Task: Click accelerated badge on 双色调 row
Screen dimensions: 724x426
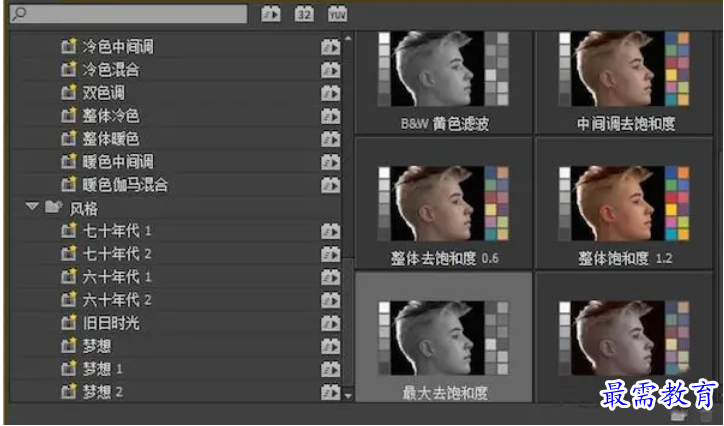Action: 331,93
